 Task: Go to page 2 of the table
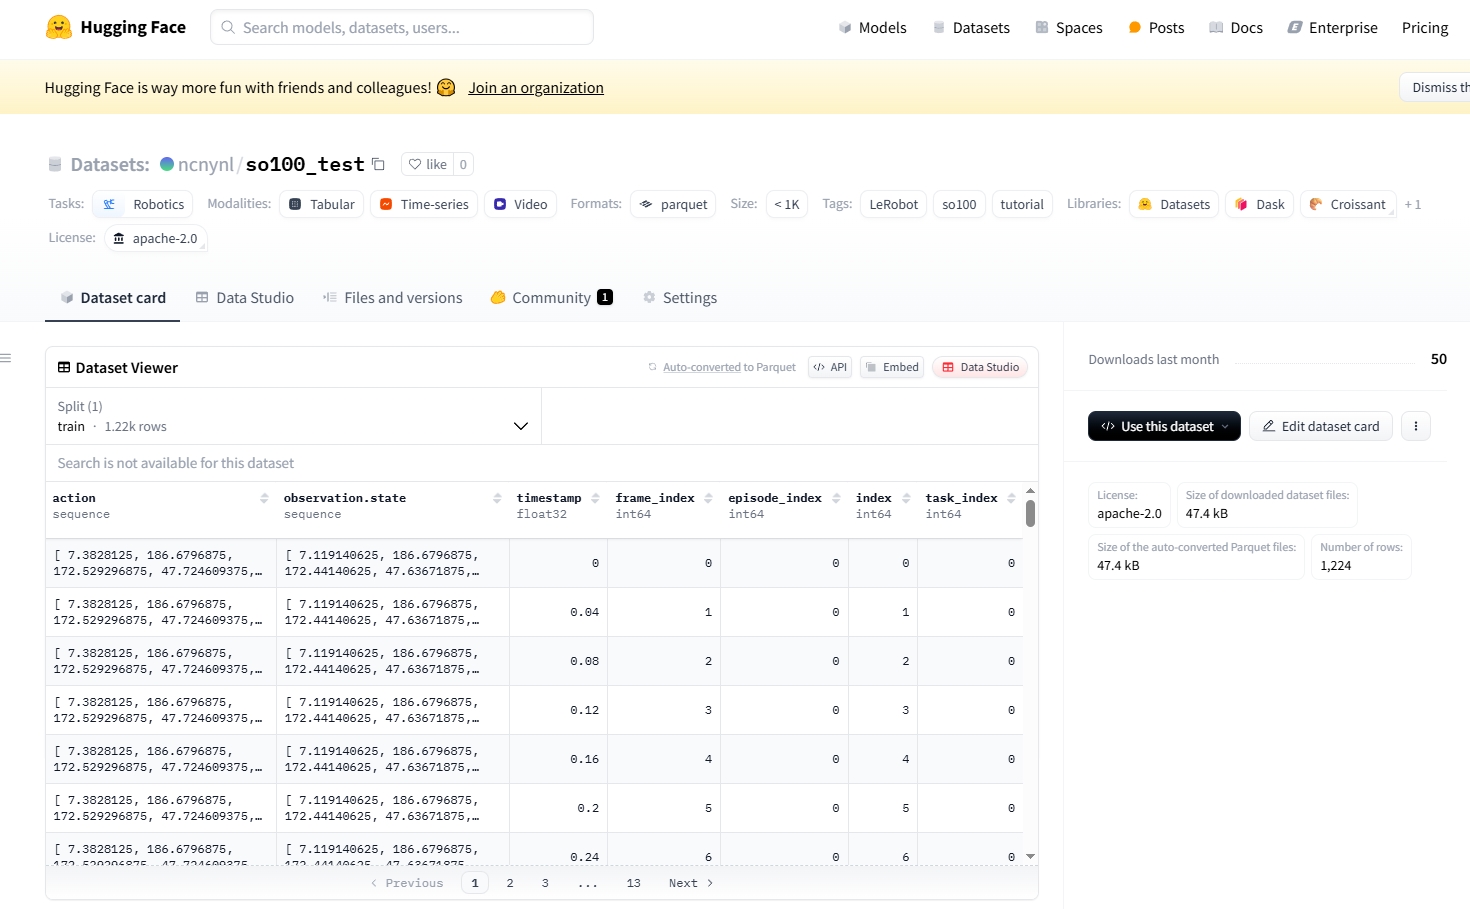click(510, 883)
